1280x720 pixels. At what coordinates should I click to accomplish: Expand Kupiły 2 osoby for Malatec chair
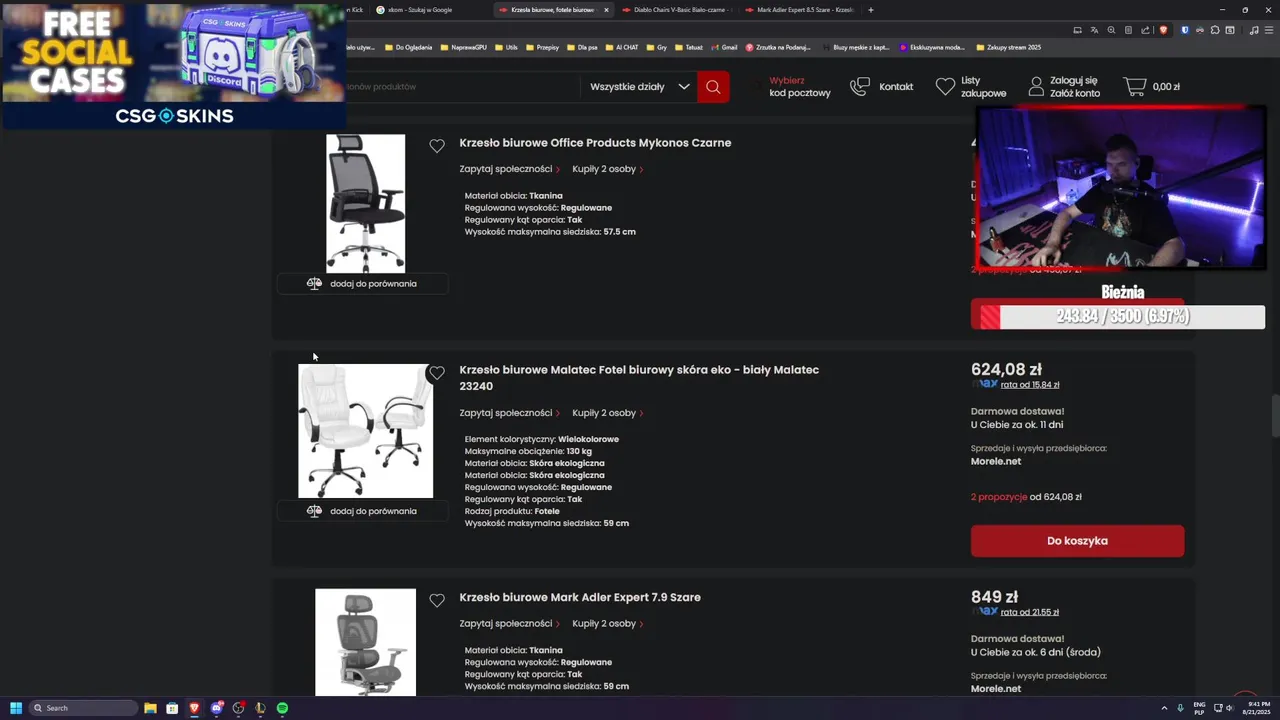pos(607,413)
